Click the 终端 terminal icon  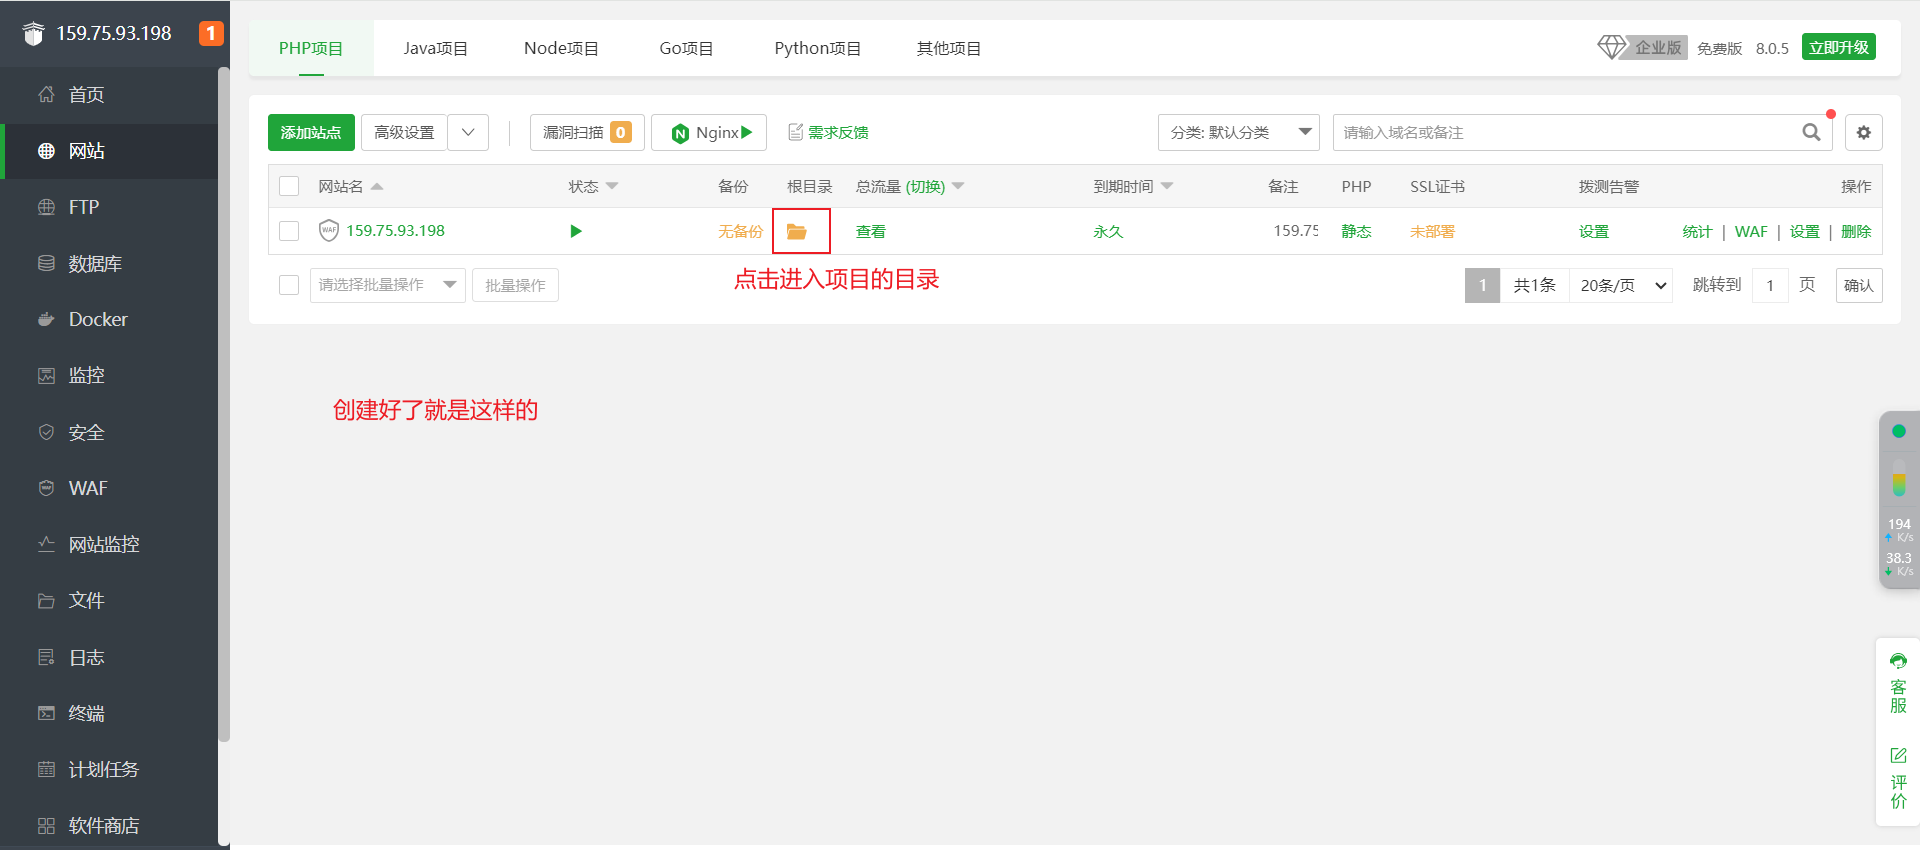[x=46, y=713]
